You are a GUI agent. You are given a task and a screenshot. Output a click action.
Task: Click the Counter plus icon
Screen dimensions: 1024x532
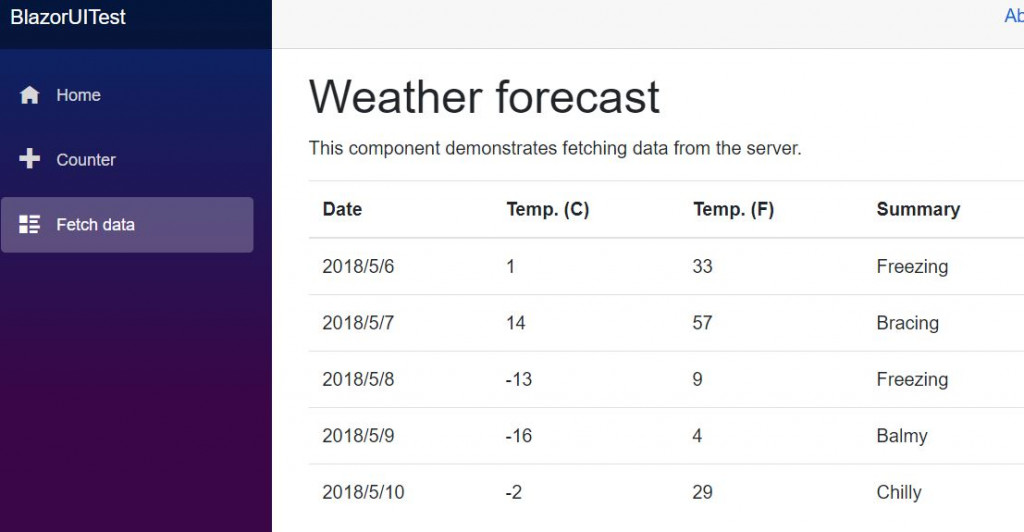click(x=30, y=159)
